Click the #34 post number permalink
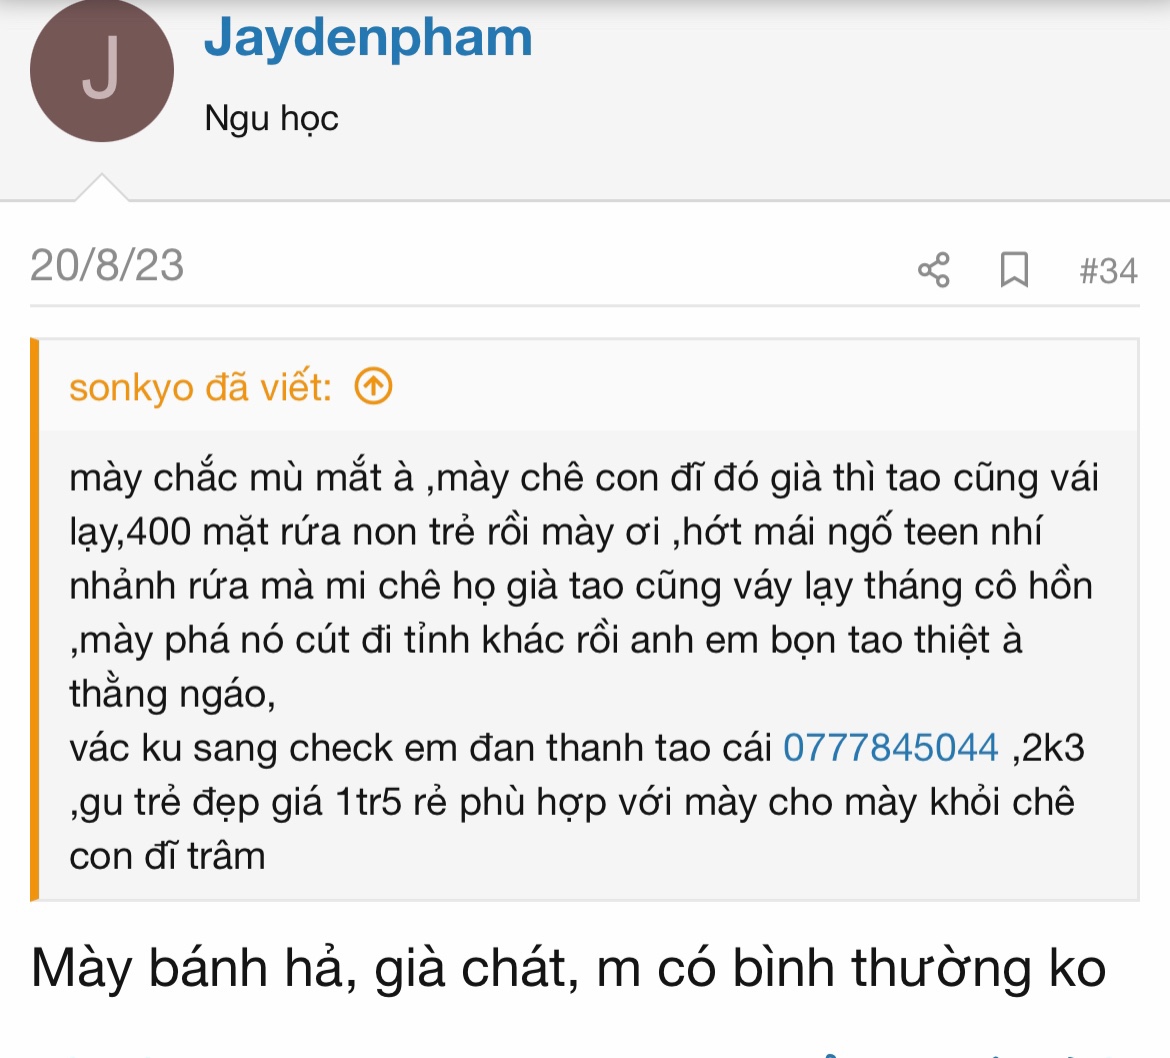1170x1058 pixels. [x=1108, y=270]
